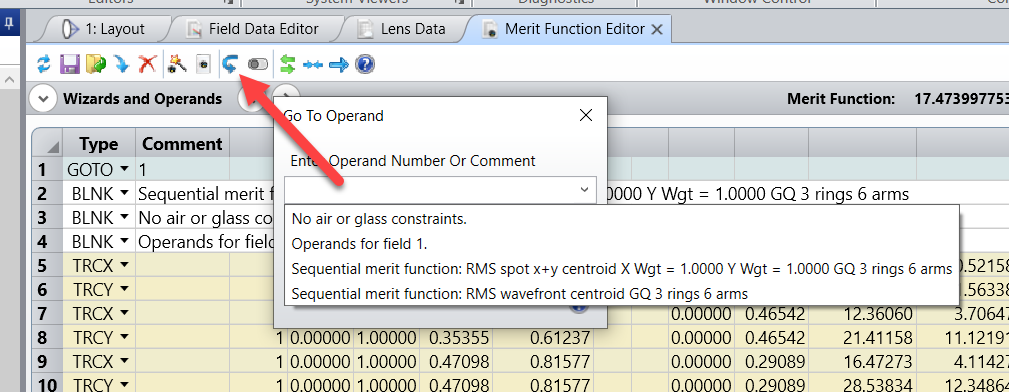Image resolution: width=1009 pixels, height=392 pixels.
Task: Collapse the operand comment dropdown arrow
Action: coord(584,190)
